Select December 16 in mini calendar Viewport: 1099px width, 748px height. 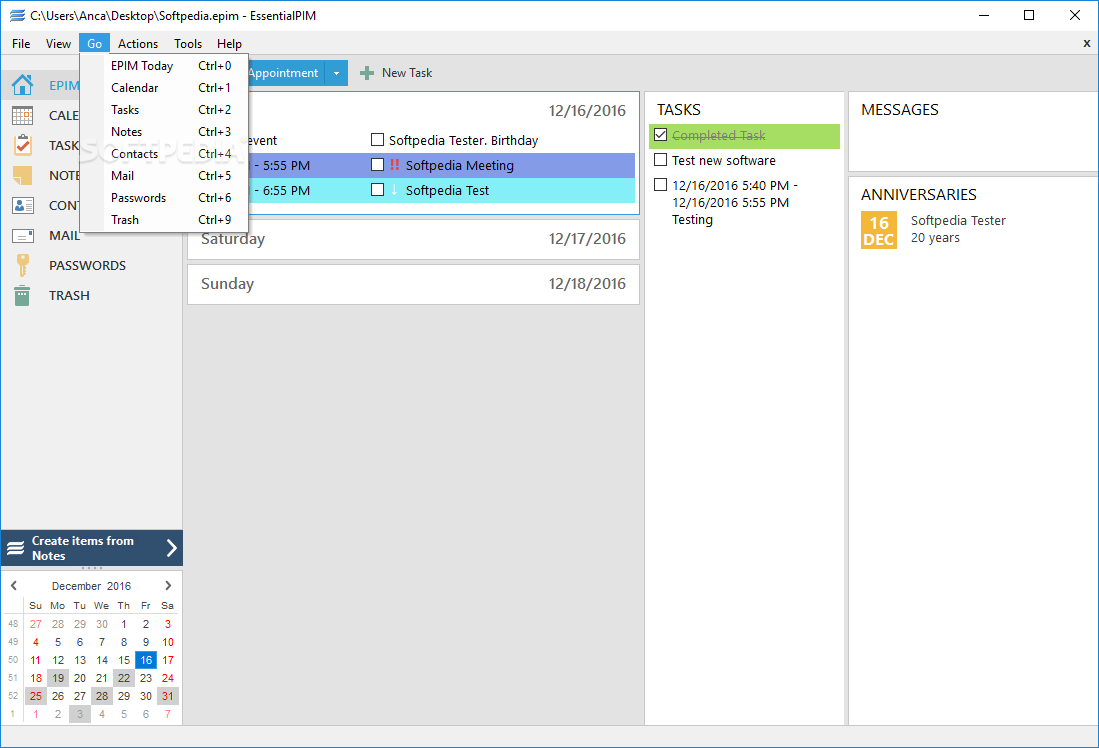tap(146, 660)
